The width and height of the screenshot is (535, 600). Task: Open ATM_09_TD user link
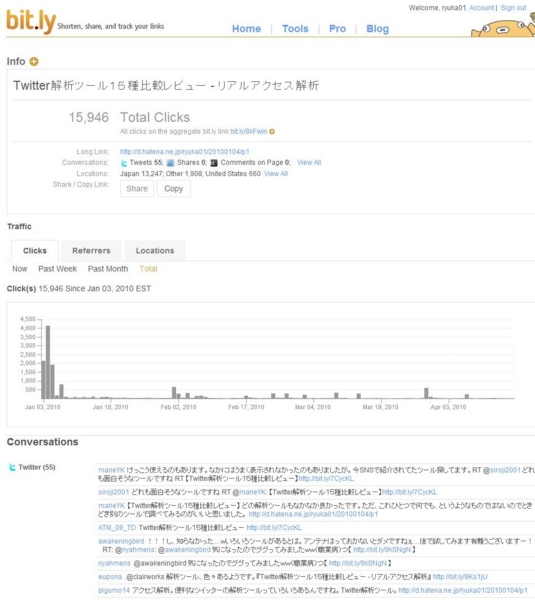pyautogui.click(x=117, y=528)
